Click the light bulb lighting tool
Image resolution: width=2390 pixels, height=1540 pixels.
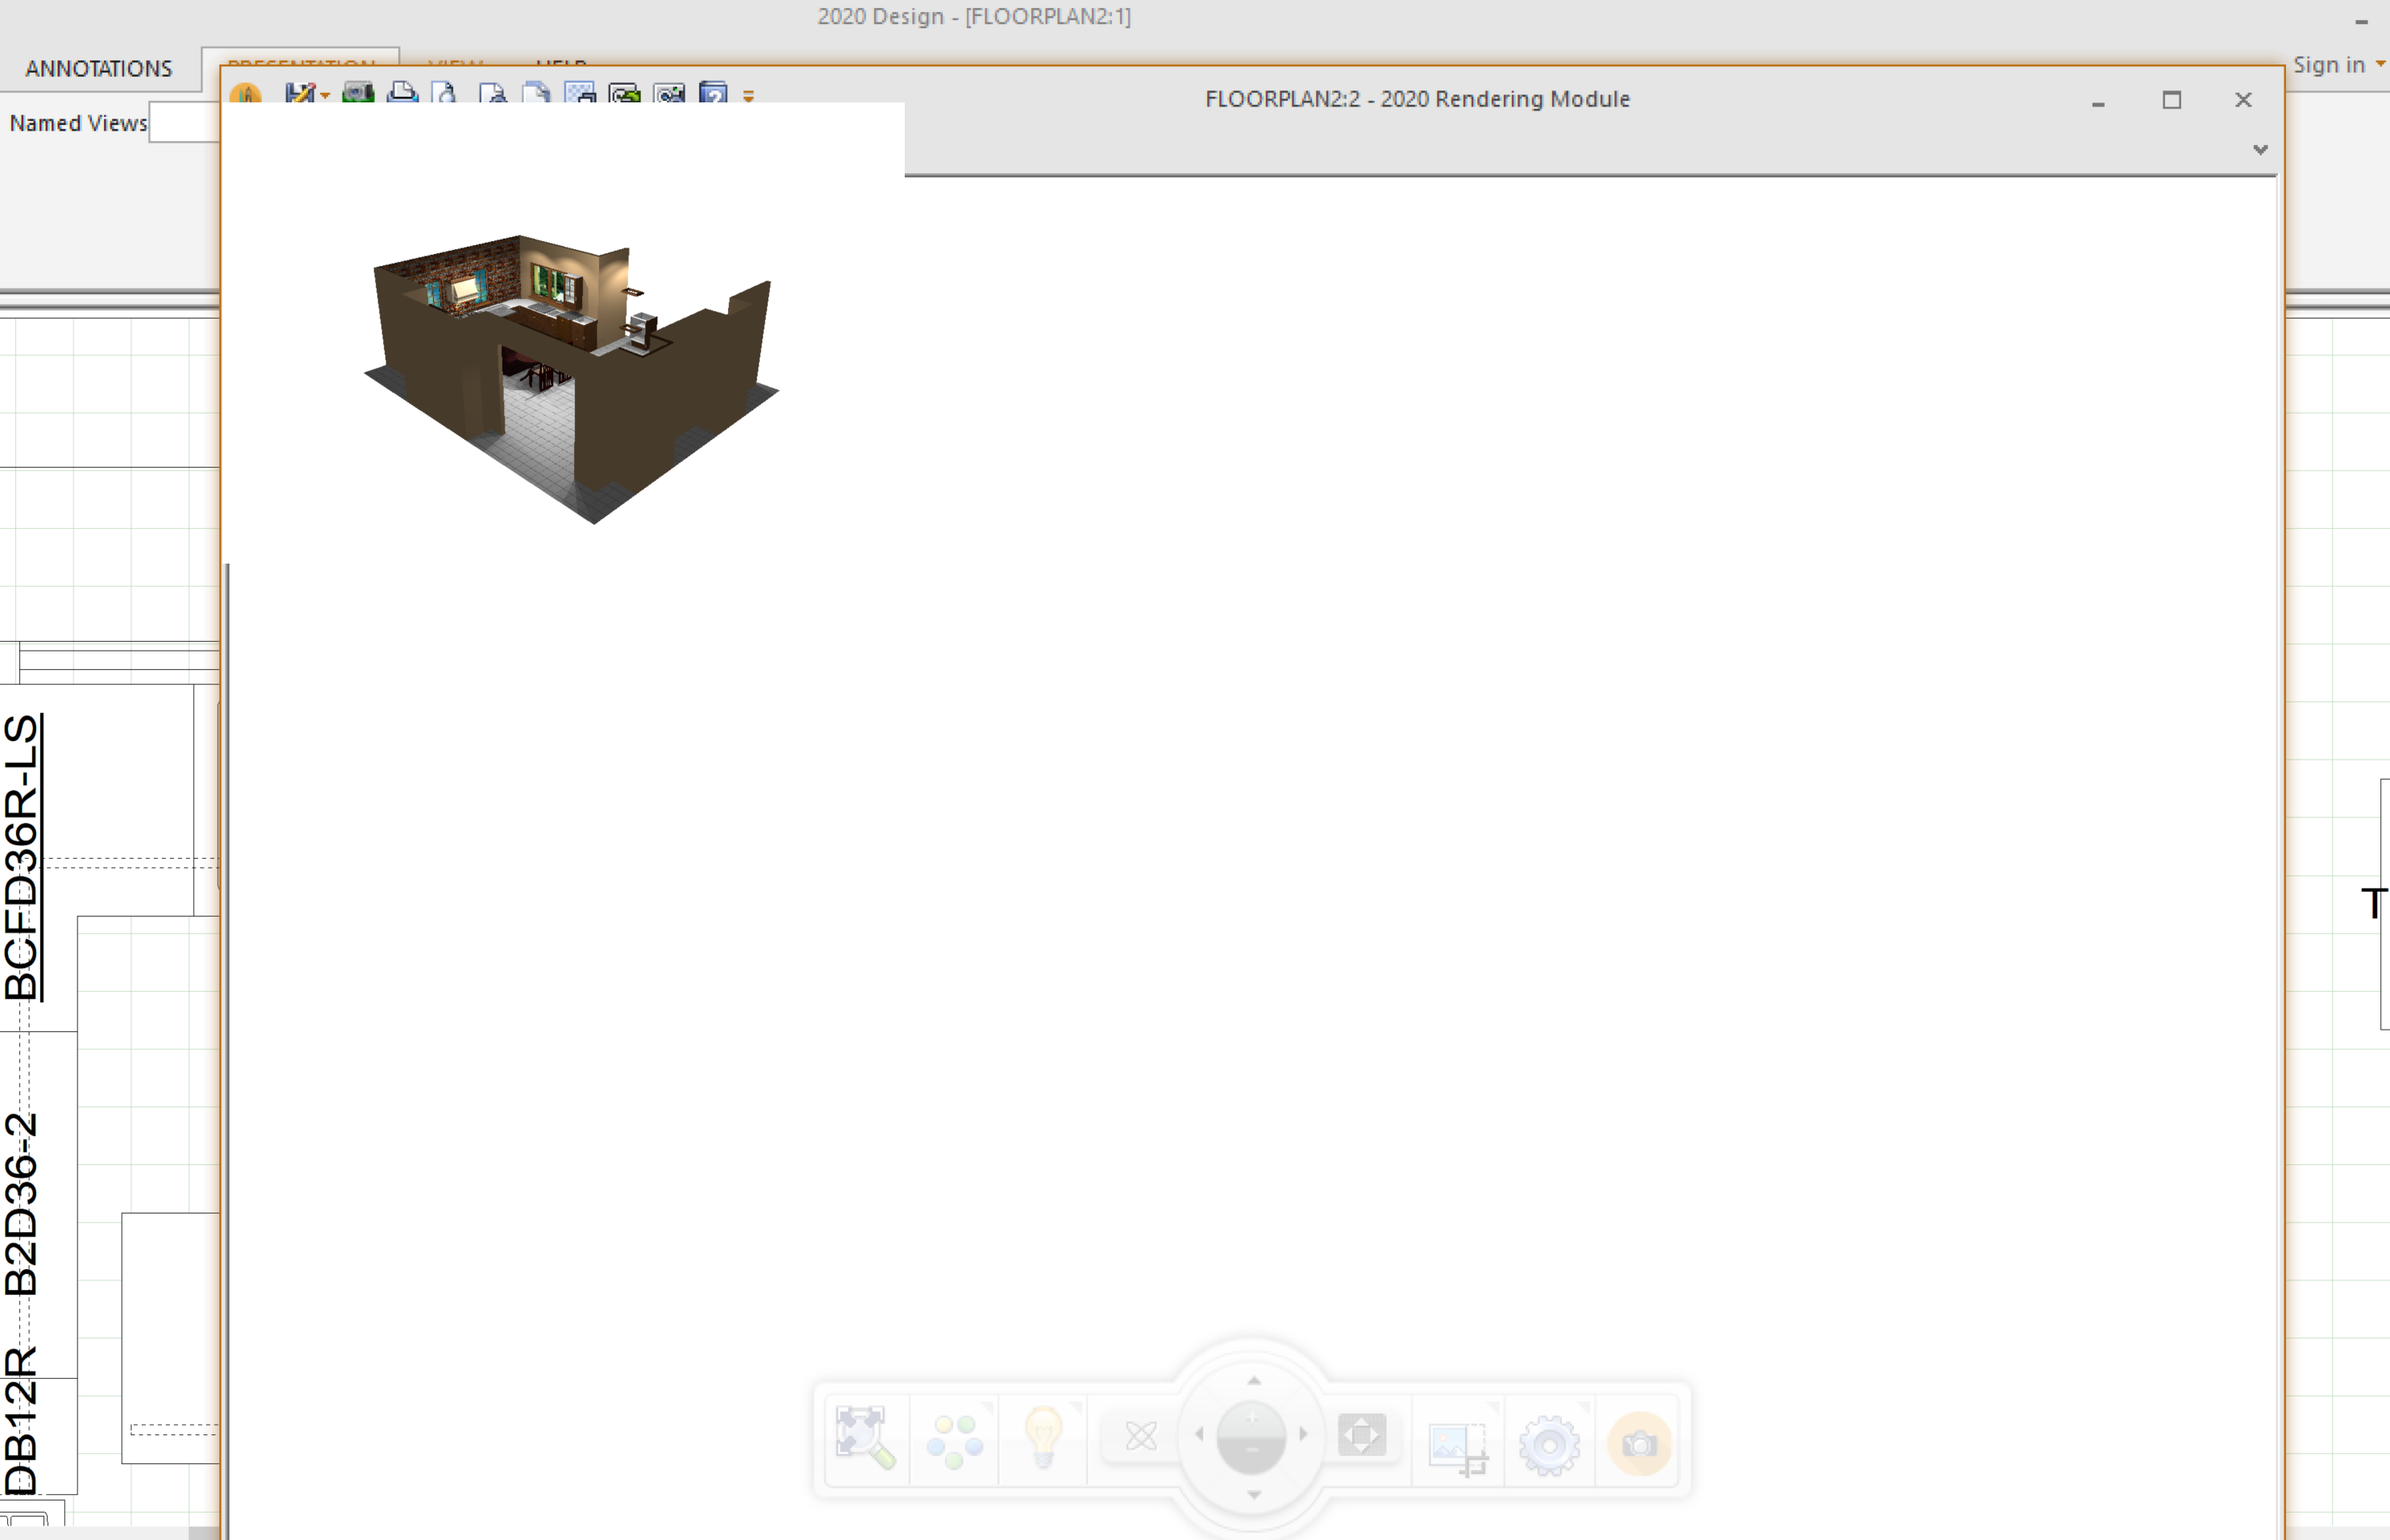1043,1437
